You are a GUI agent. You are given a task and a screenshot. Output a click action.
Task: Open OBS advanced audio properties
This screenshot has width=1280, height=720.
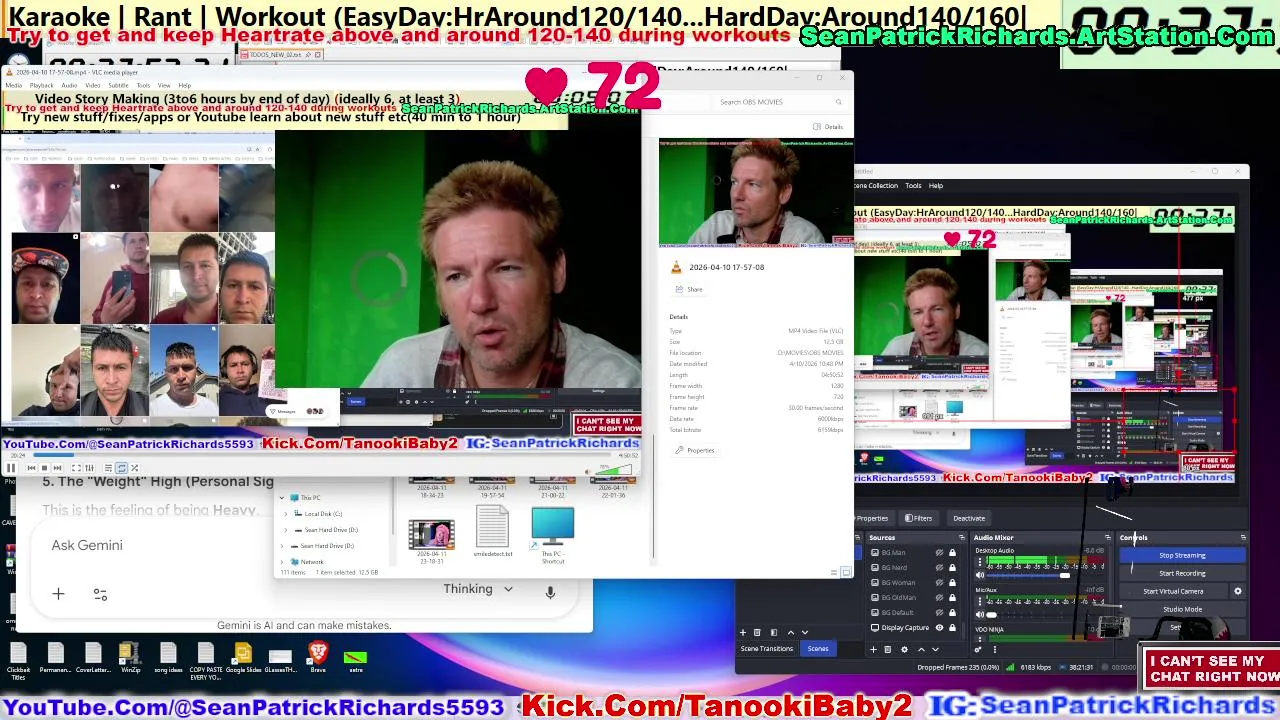pos(978,649)
